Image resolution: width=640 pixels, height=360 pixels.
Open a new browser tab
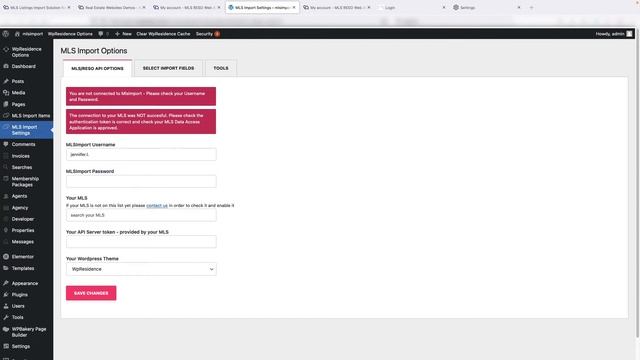531,7
